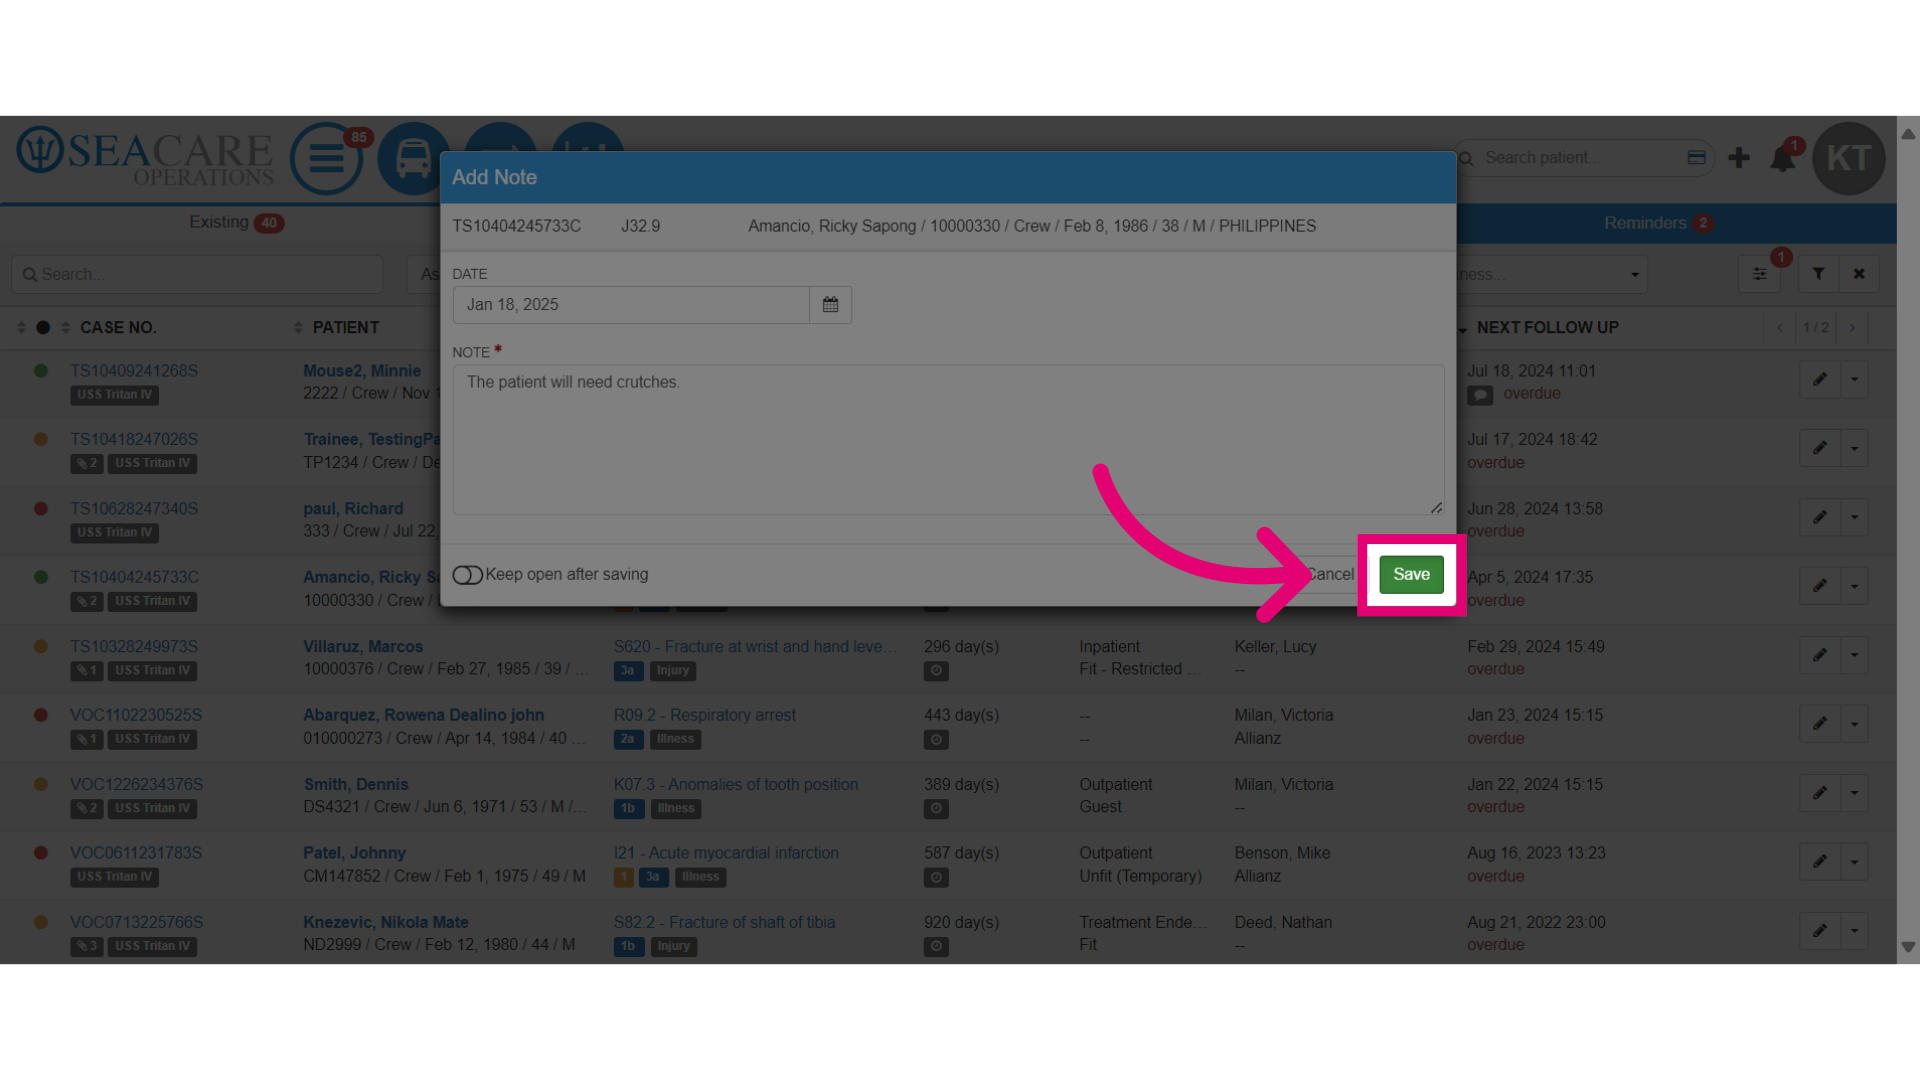Viewport: 1920px width, 1080px height.
Task: Open the KT user avatar menu
Action: click(1848, 158)
